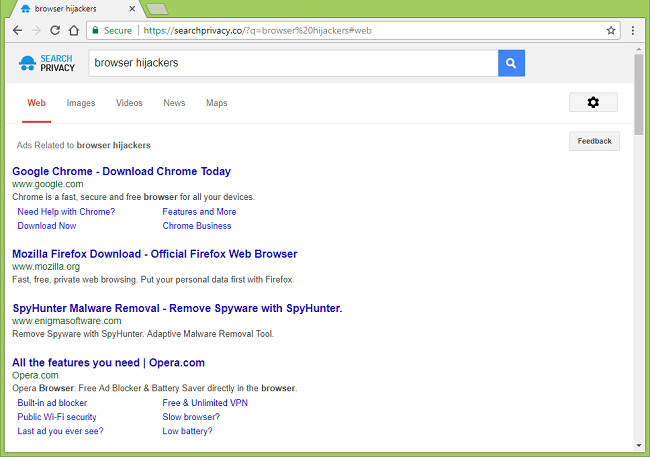
Task: Switch to the Videos tab
Action: click(129, 103)
